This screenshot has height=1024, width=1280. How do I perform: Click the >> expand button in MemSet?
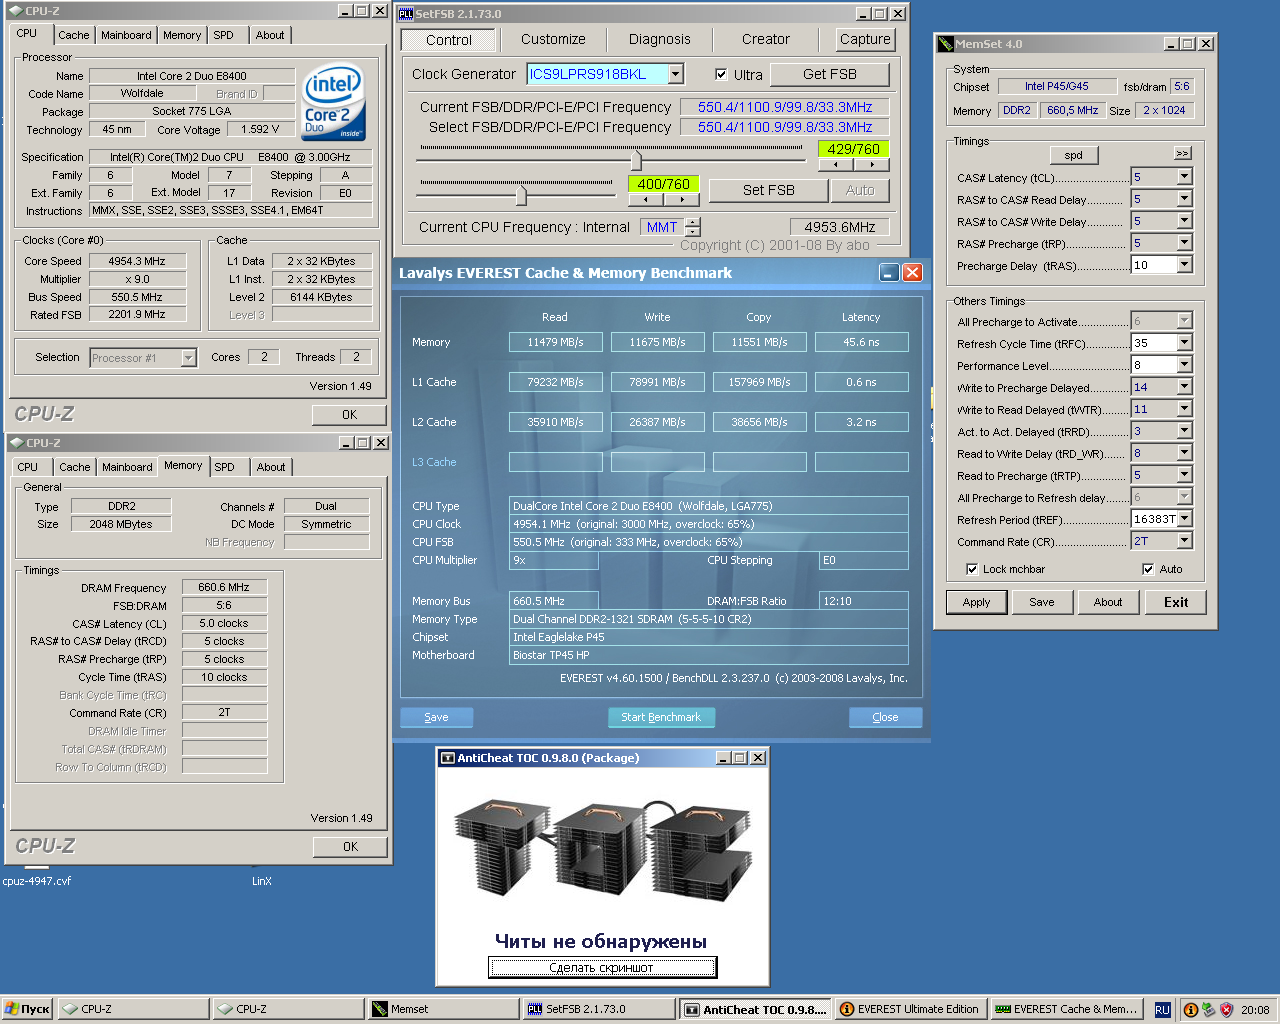coord(1182,153)
